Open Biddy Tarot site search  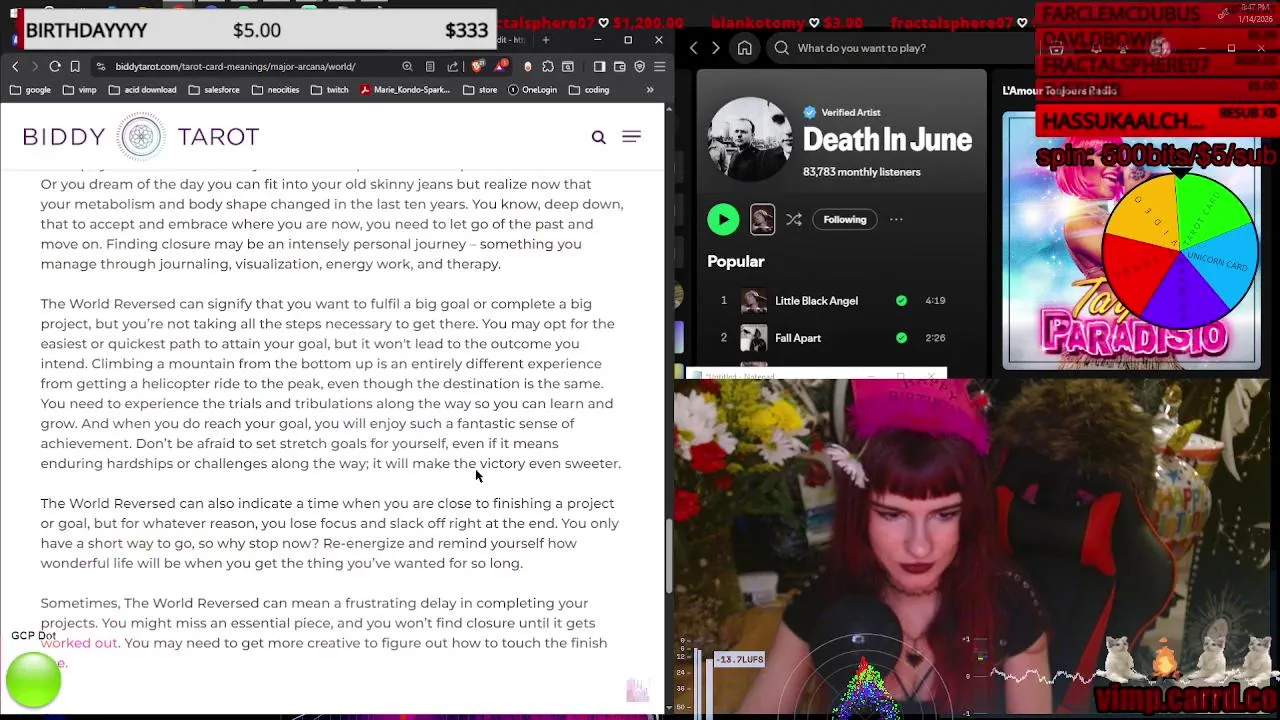point(598,137)
